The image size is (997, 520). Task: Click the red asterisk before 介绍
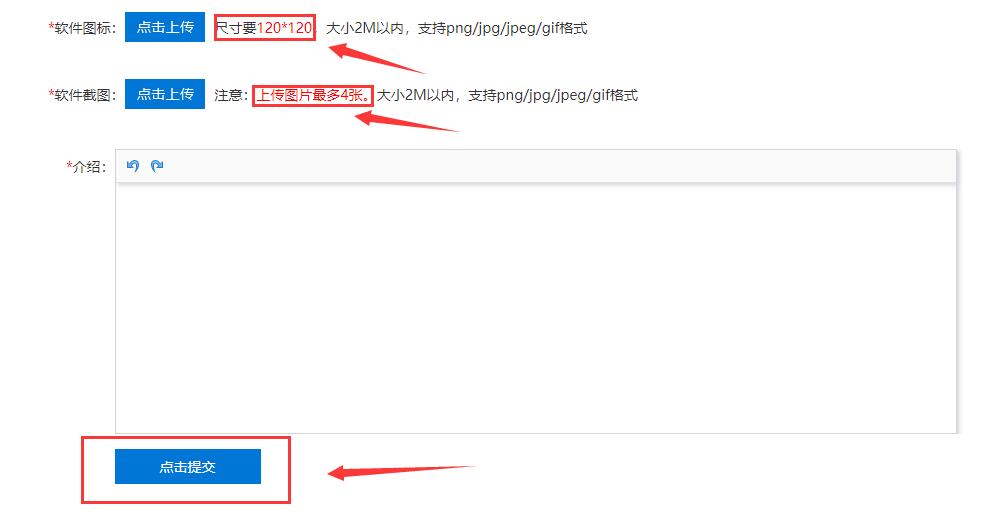click(x=69, y=165)
